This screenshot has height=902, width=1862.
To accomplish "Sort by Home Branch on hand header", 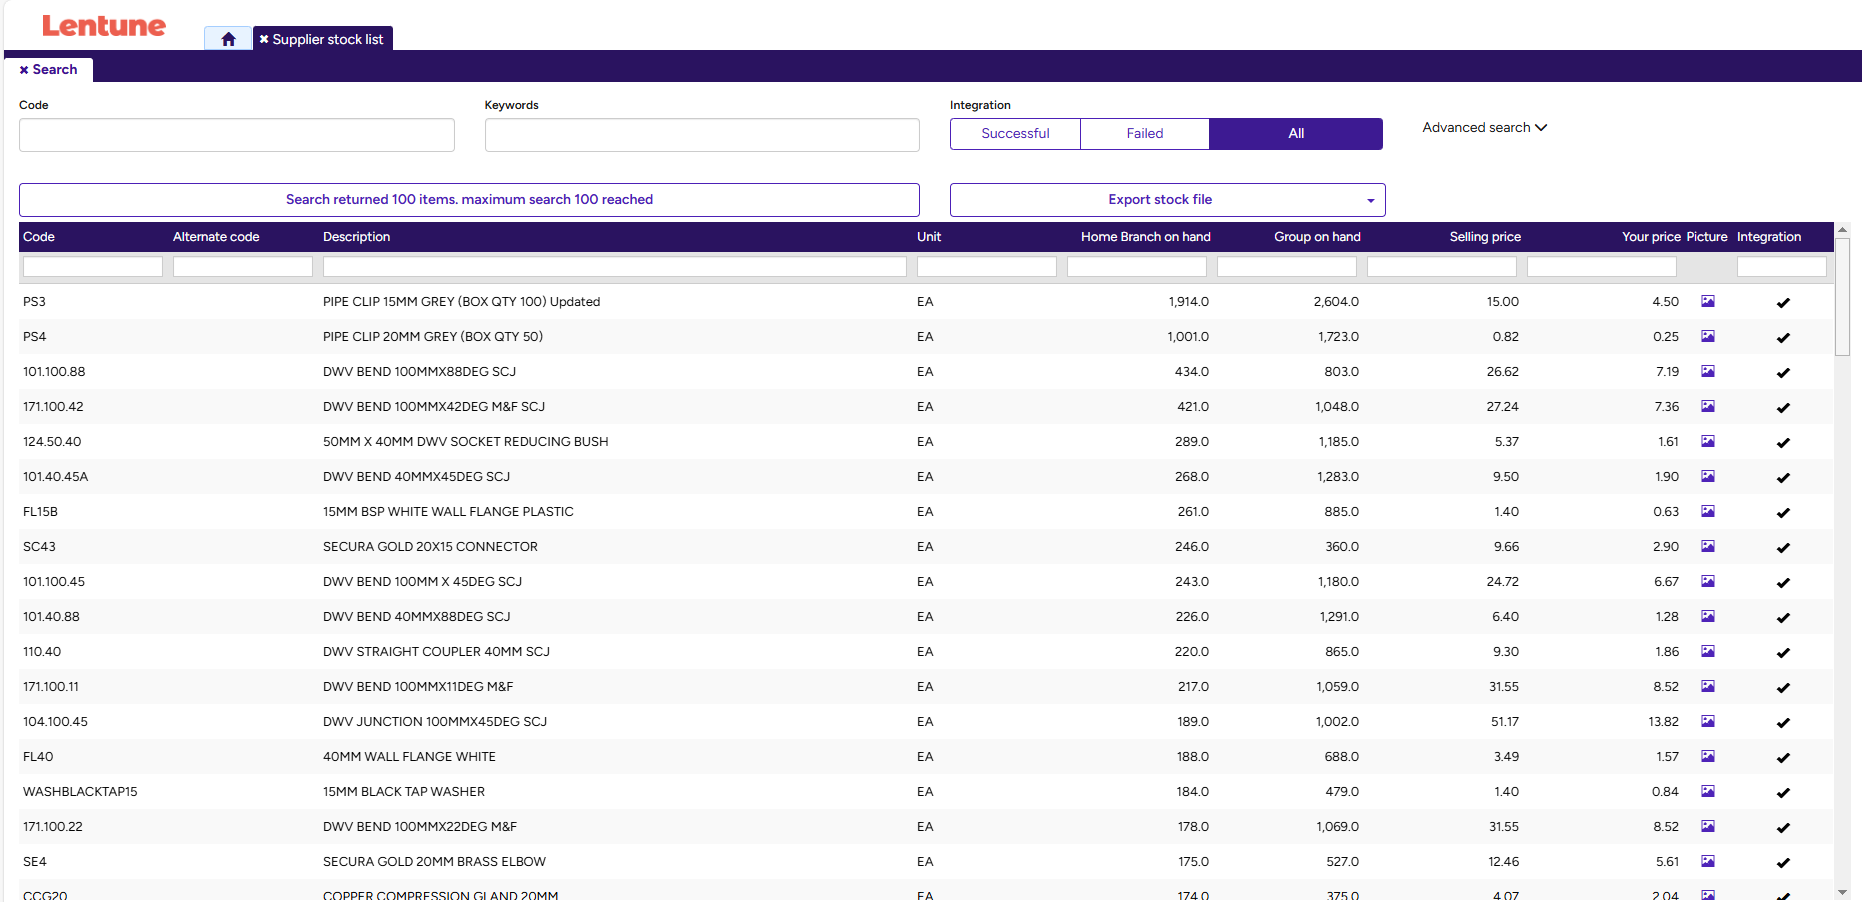I will [x=1145, y=237].
